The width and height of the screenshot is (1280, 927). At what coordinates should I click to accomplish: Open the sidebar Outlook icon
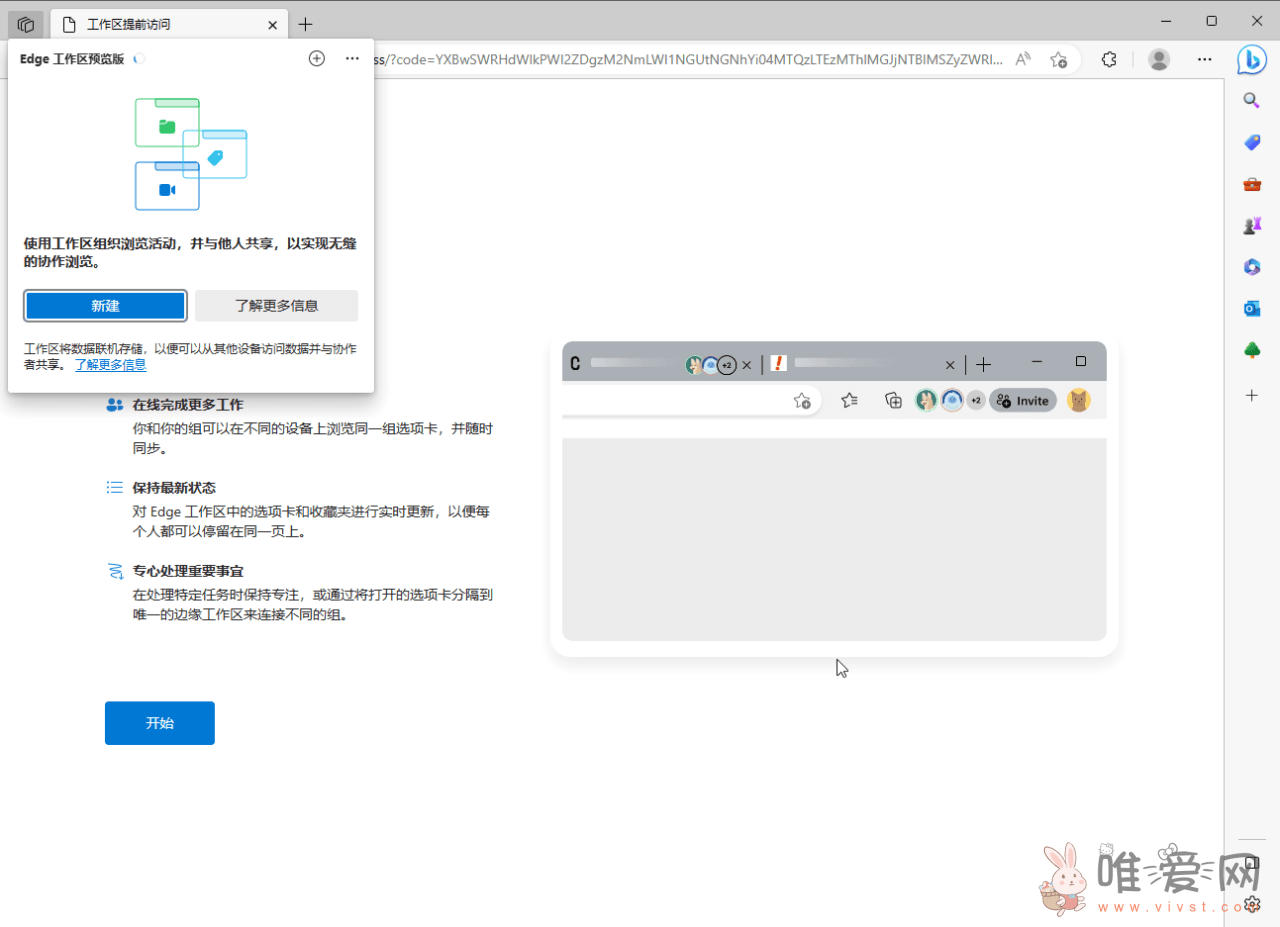(x=1252, y=308)
